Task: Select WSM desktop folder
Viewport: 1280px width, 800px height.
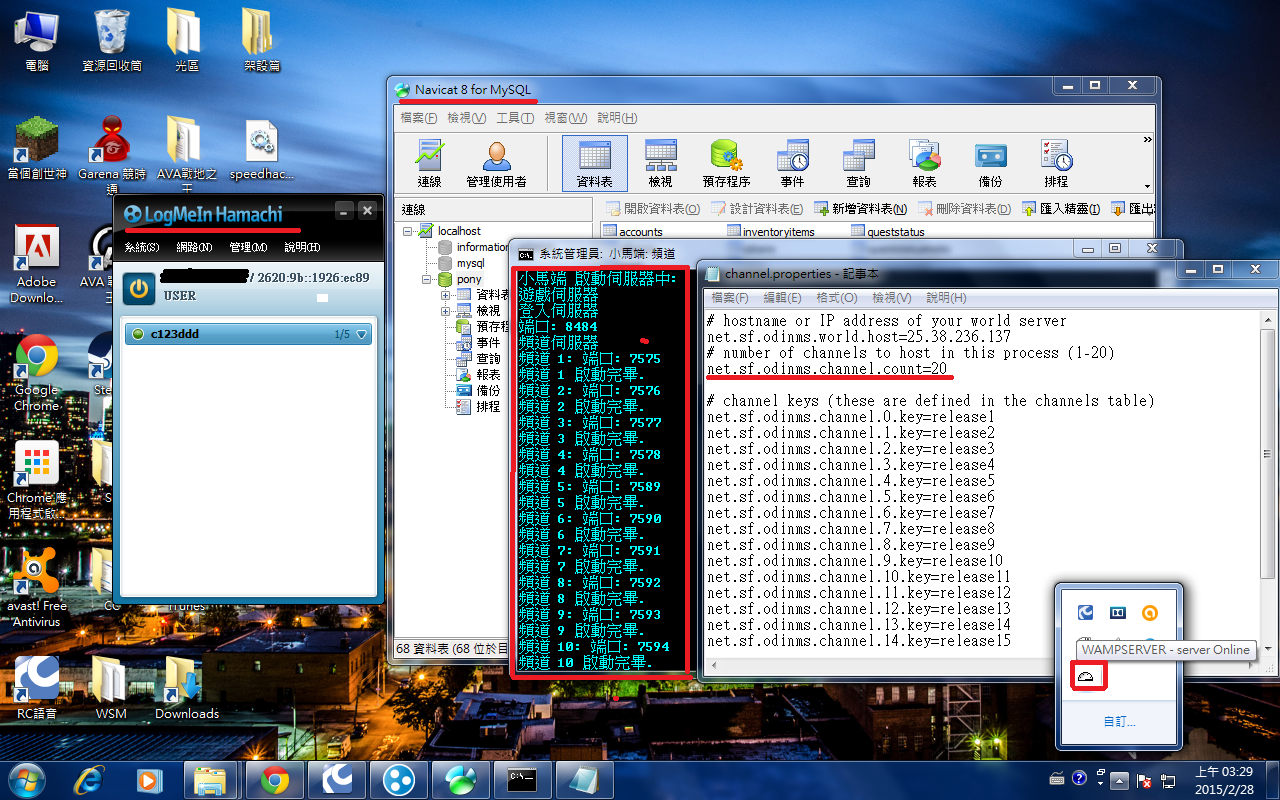Action: [x=111, y=687]
